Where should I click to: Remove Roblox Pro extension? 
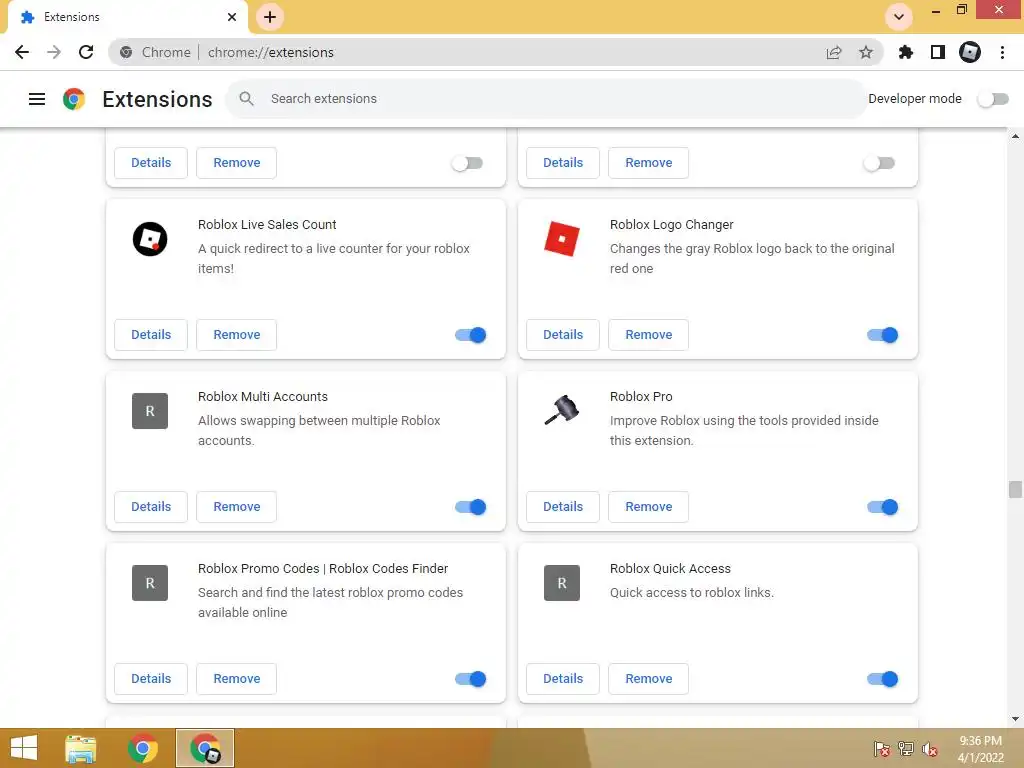point(648,507)
